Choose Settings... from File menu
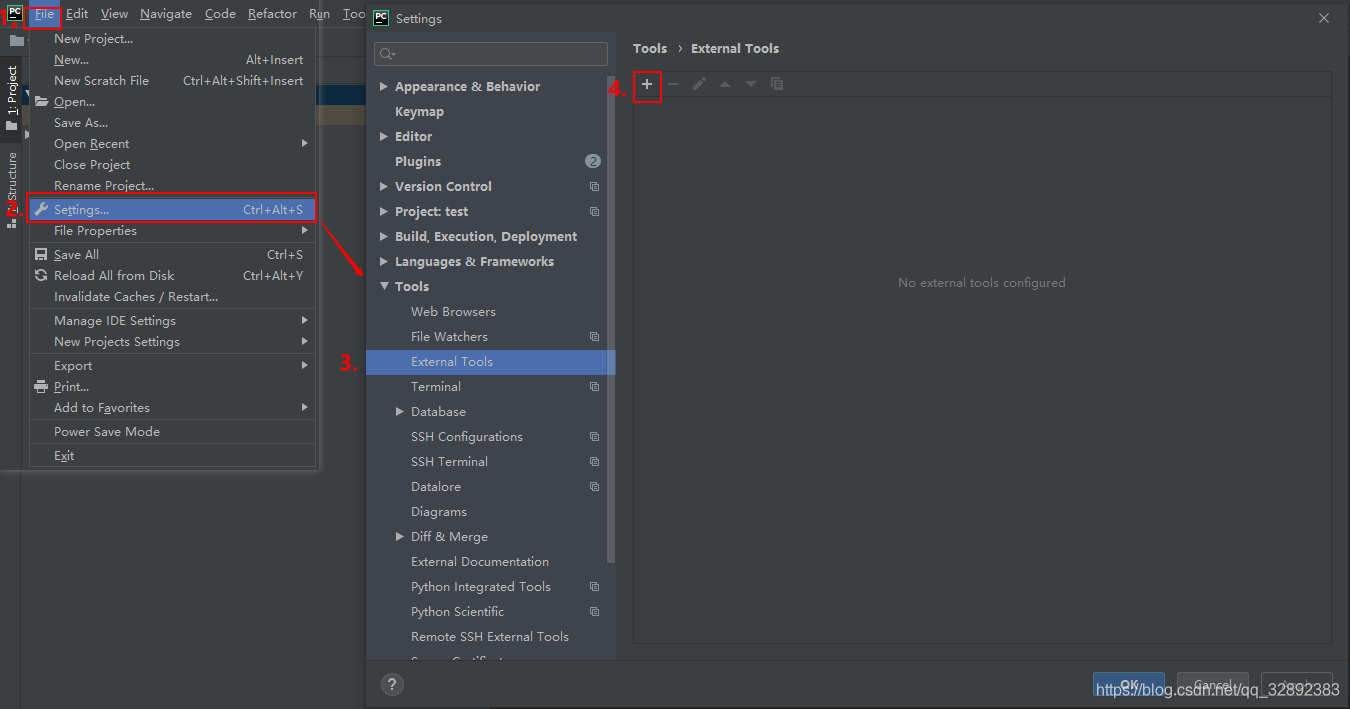The width and height of the screenshot is (1350, 709). coord(172,210)
